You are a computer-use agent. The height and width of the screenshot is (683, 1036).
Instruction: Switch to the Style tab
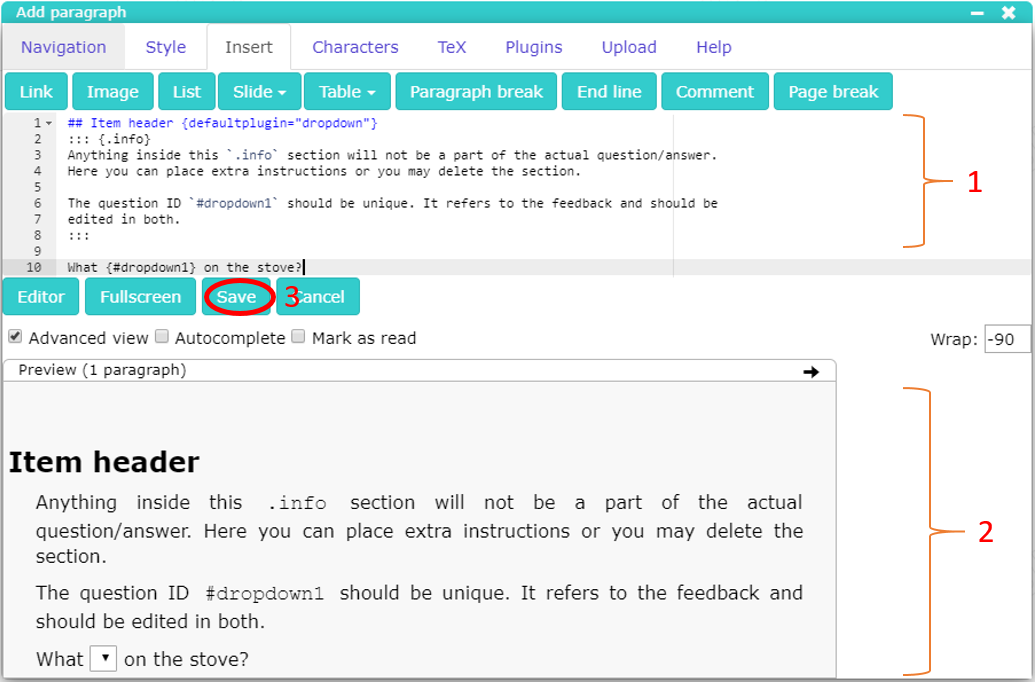[x=166, y=47]
